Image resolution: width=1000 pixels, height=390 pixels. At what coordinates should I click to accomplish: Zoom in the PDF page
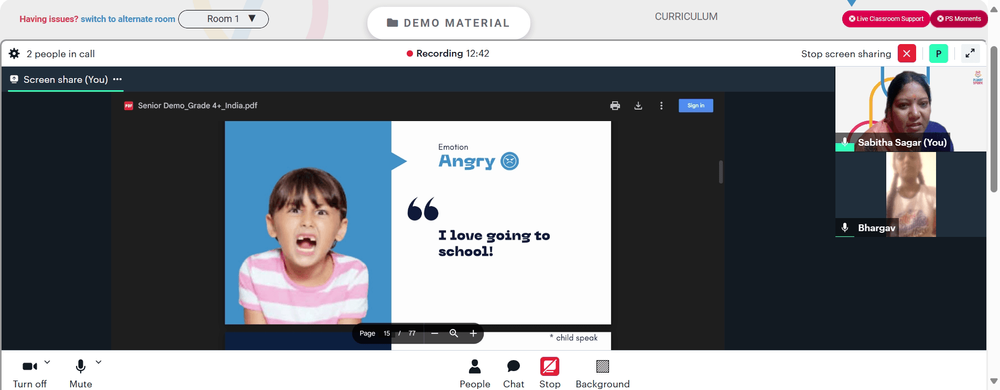pyautogui.click(x=473, y=333)
